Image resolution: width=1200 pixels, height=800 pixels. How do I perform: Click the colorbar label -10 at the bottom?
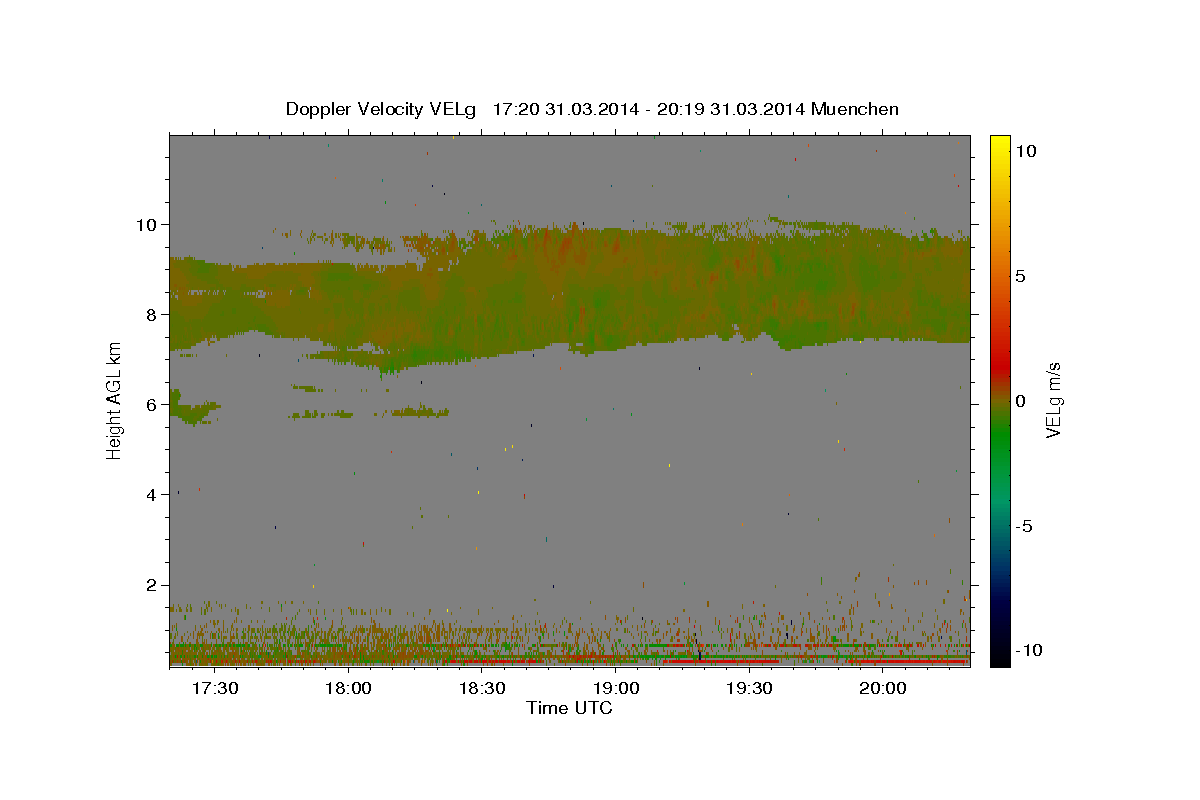1027,650
